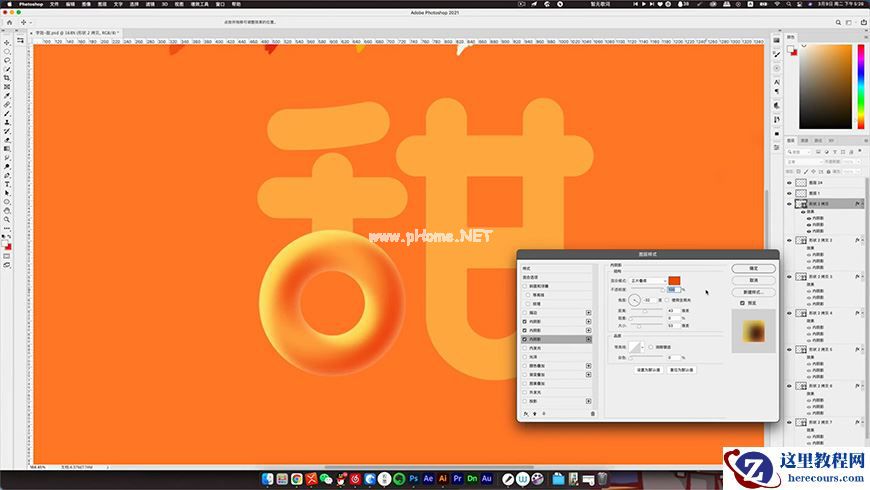
Task: Toggle the 使用全局光 checkbox
Action: 667,300
